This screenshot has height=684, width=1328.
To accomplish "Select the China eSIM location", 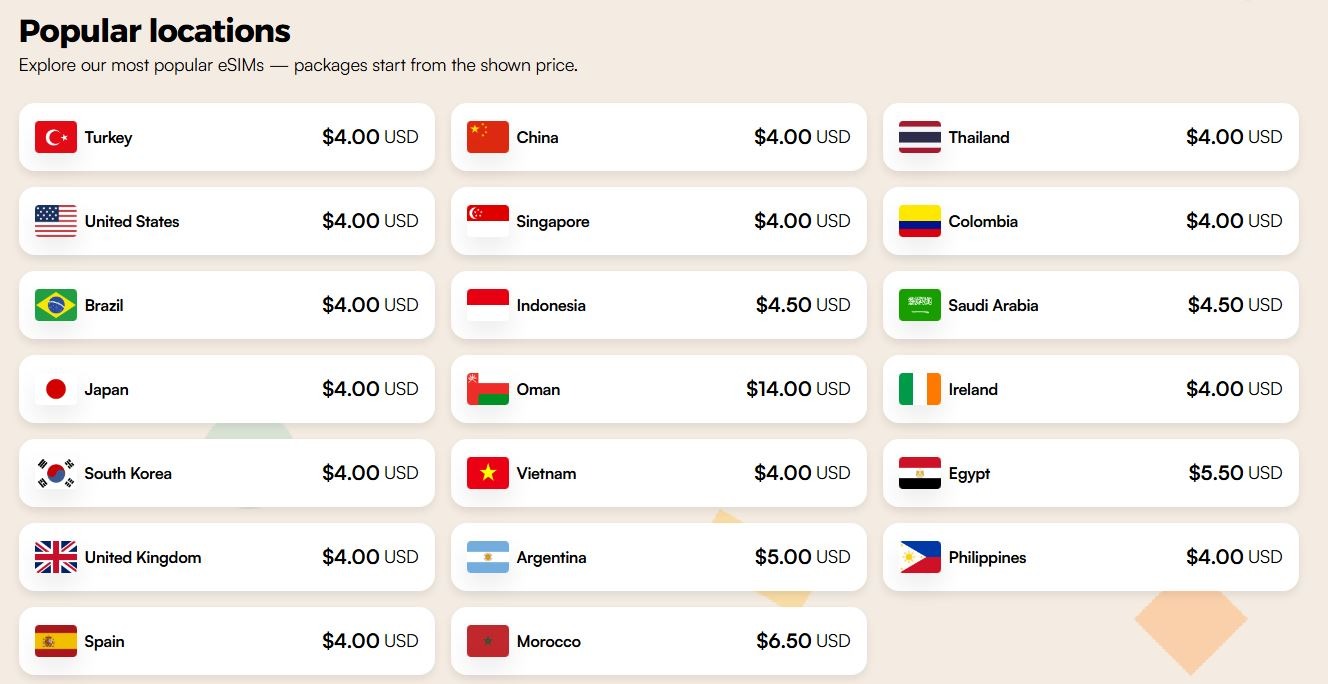I will [658, 137].
